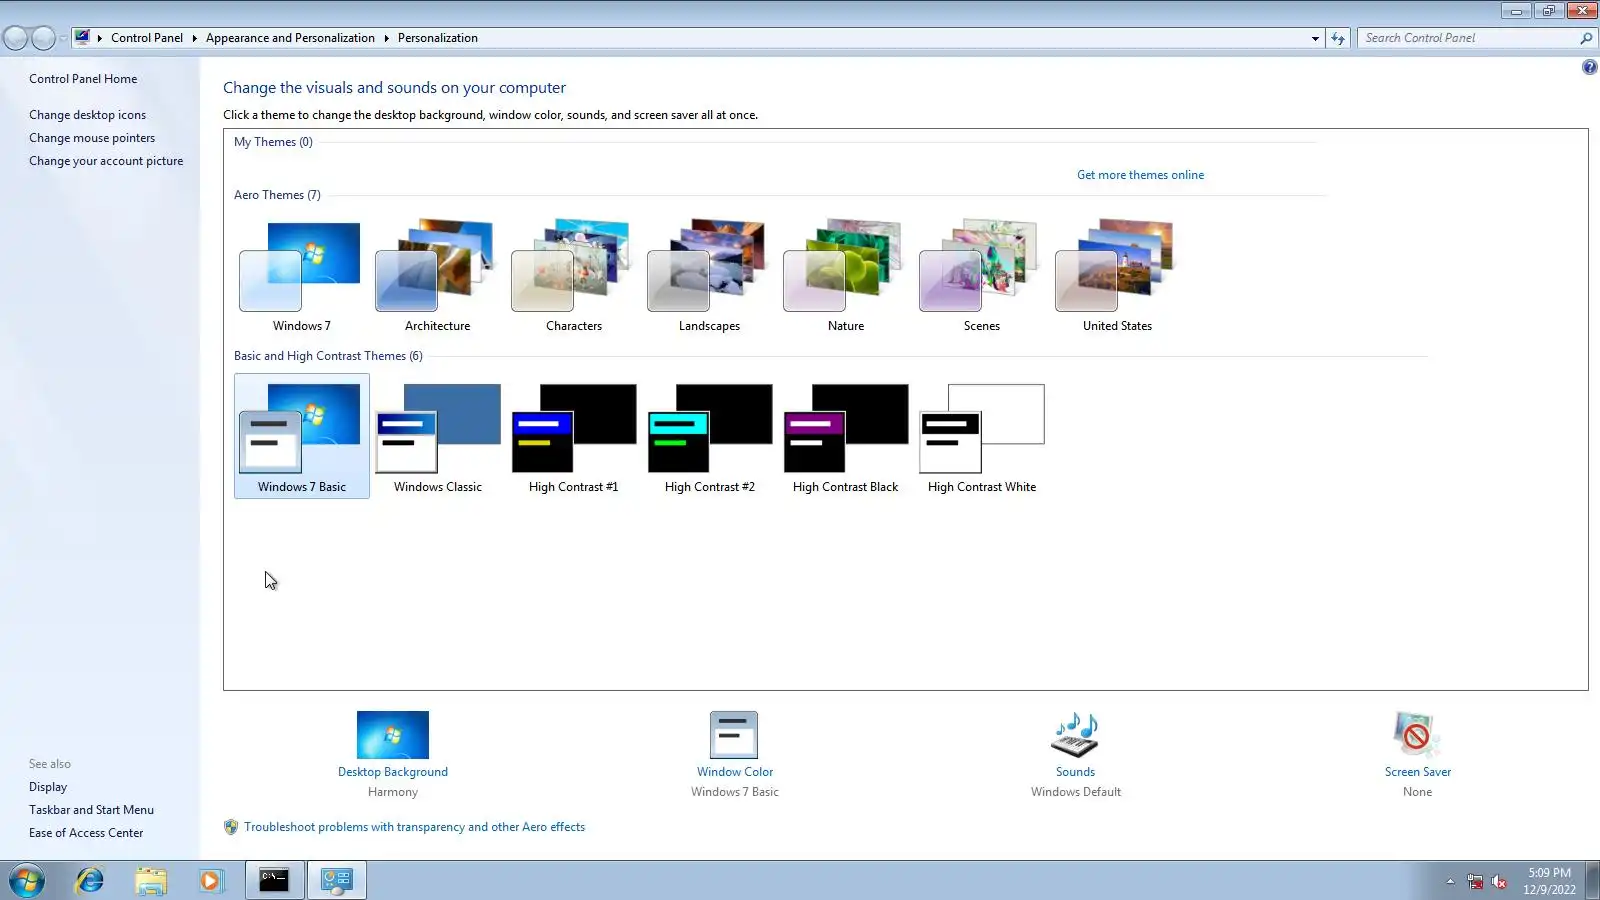Screen dimensions: 1600x900
Task: Pick the Scenes theme
Action: click(981, 275)
